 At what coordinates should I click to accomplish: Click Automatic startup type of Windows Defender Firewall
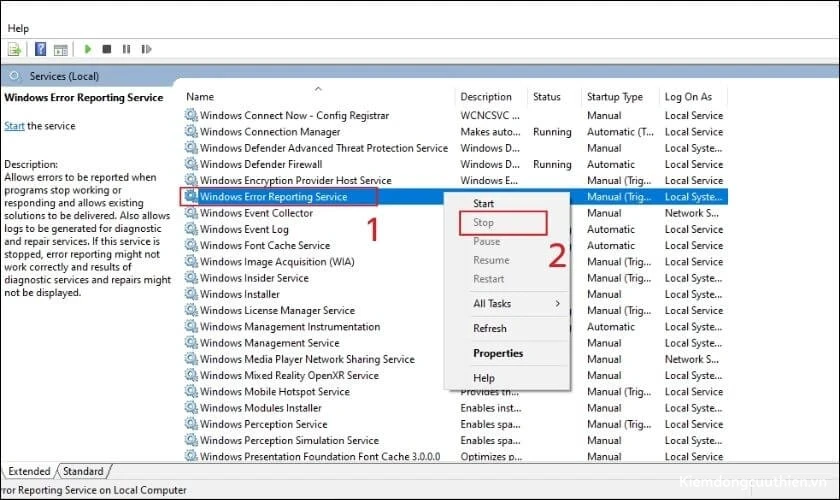(x=611, y=164)
